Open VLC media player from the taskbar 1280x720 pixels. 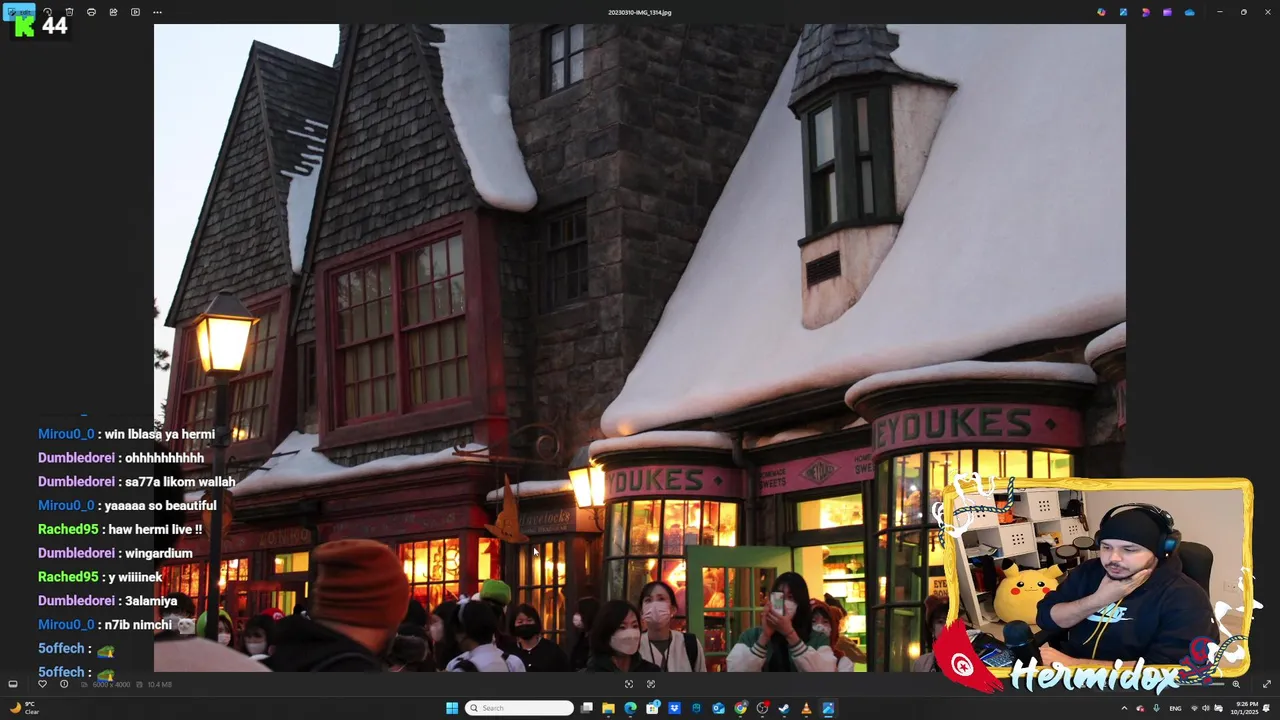pyautogui.click(x=806, y=708)
